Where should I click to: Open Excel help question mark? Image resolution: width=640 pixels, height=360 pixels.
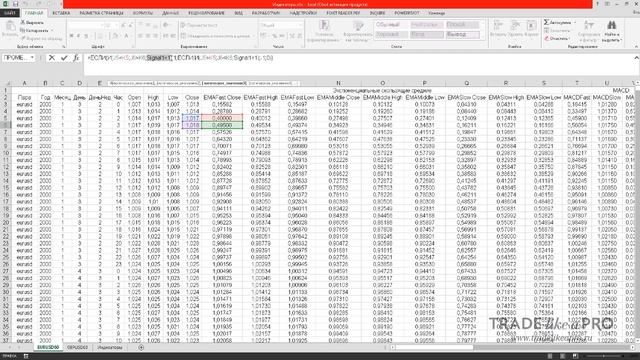[x=598, y=4]
